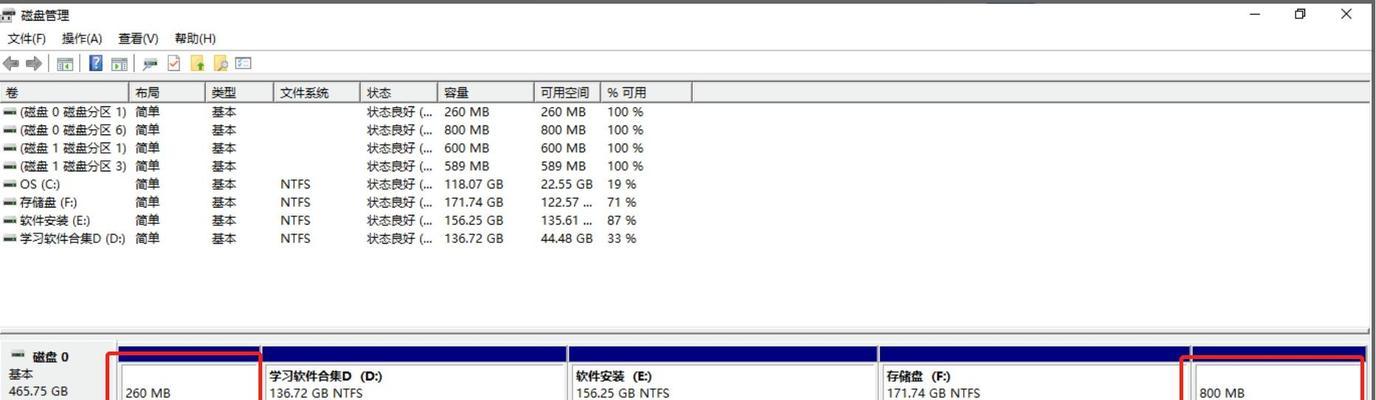Open the 帮助(H) menu
This screenshot has height=400, width=1376.
click(x=195, y=38)
